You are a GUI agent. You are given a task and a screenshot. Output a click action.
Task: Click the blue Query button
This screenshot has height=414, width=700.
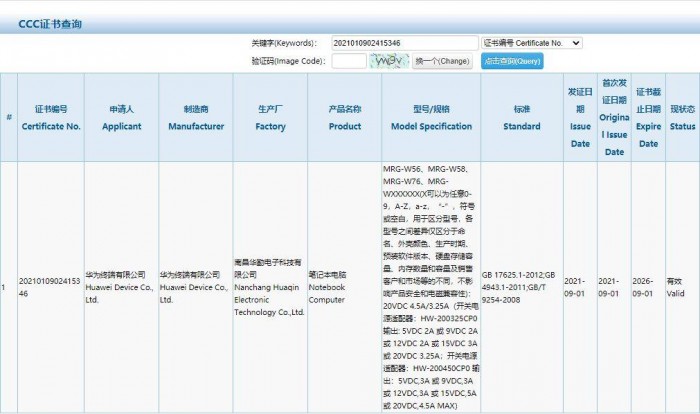pyautogui.click(x=512, y=61)
